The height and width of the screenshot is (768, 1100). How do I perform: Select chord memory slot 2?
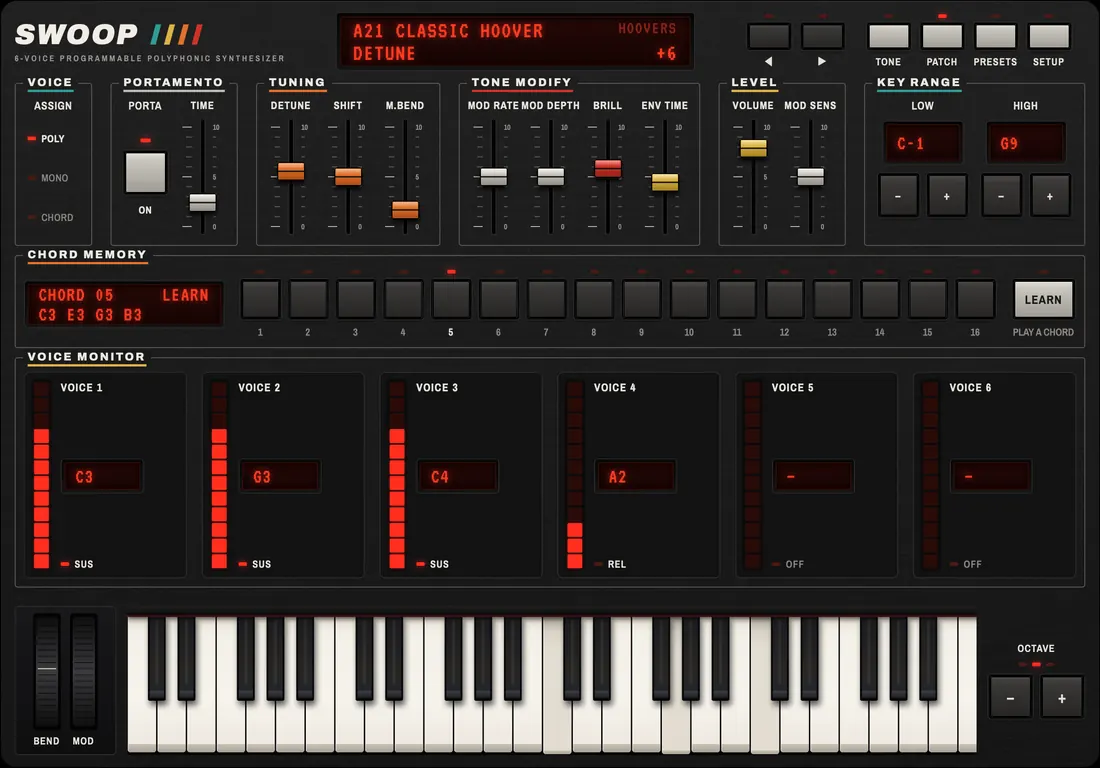tap(308, 299)
